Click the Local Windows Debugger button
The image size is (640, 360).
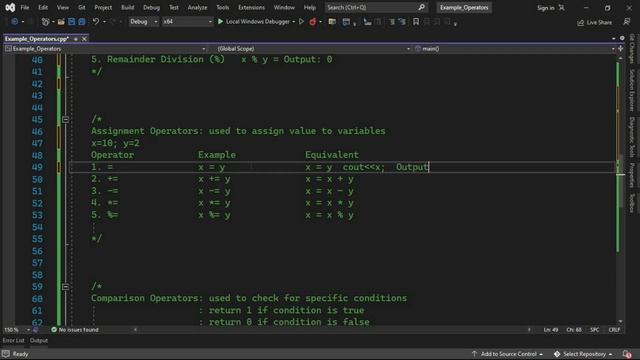point(258,22)
